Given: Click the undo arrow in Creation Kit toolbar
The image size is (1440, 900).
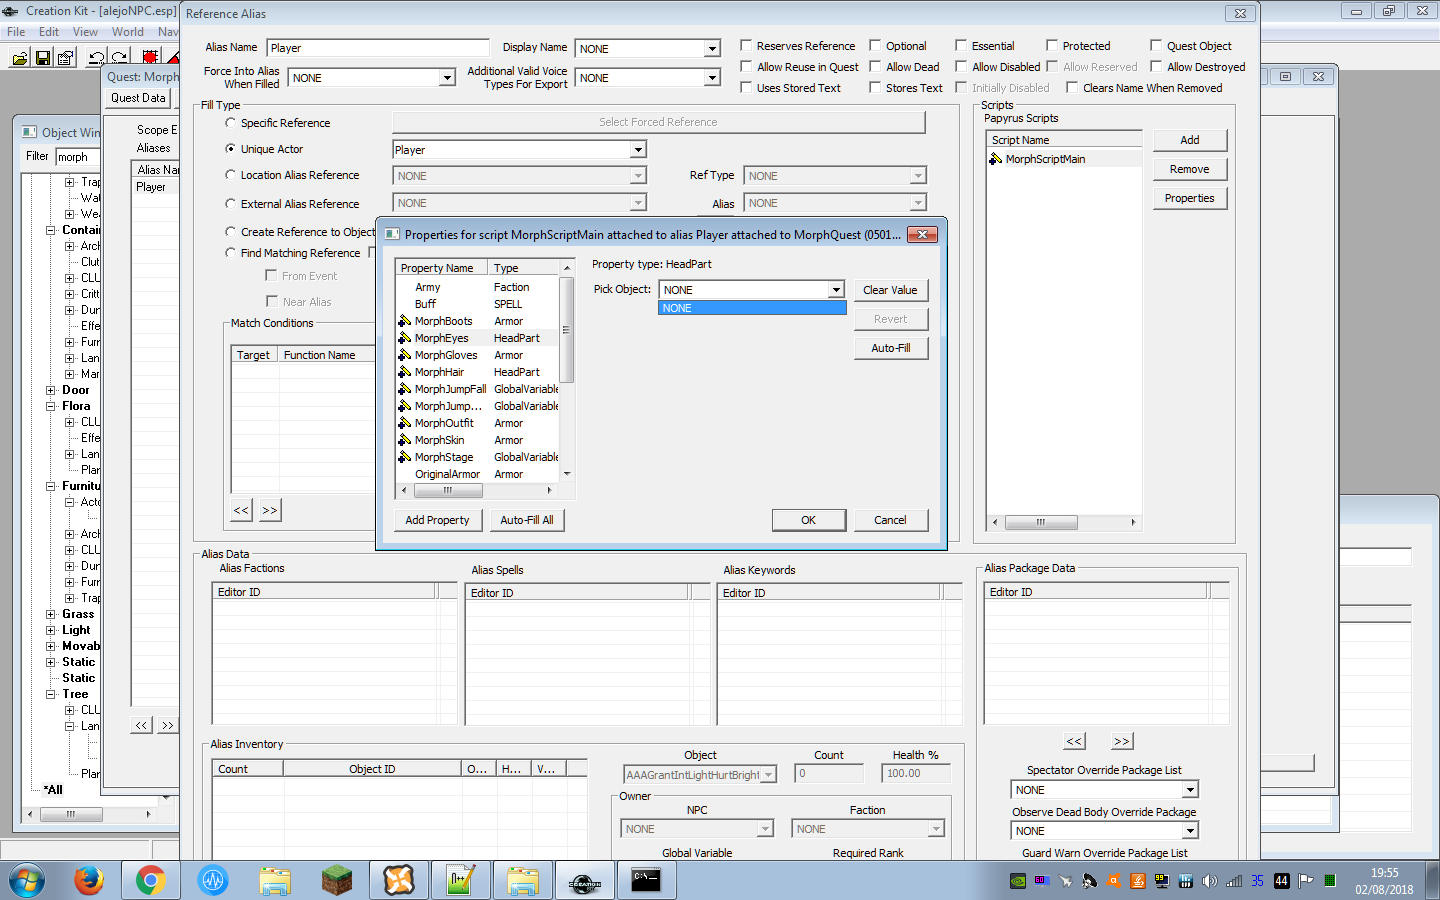Looking at the screenshot, I should point(96,58).
